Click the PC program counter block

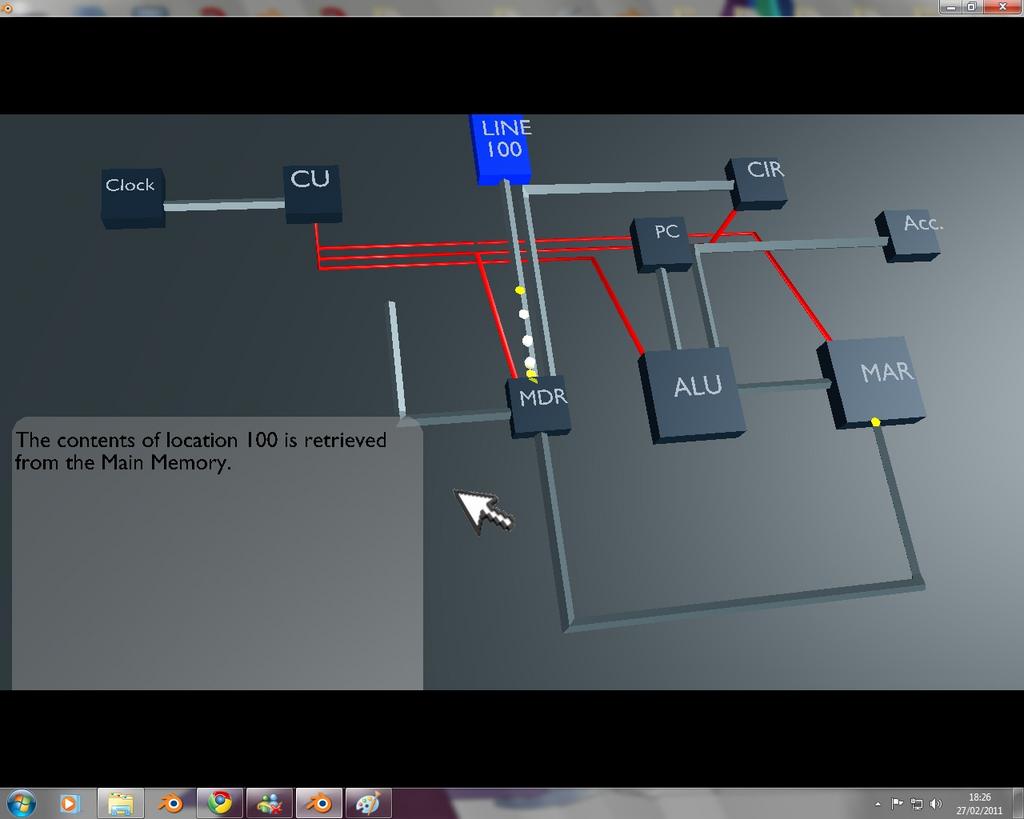[x=662, y=244]
